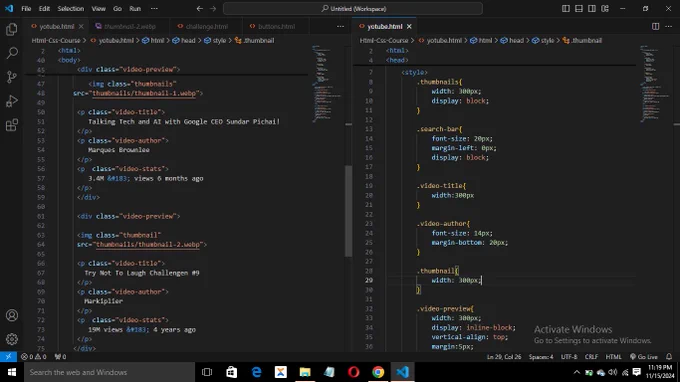Go back with the navigation arrow
Image resolution: width=680 pixels, height=382 pixels.
(199, 9)
